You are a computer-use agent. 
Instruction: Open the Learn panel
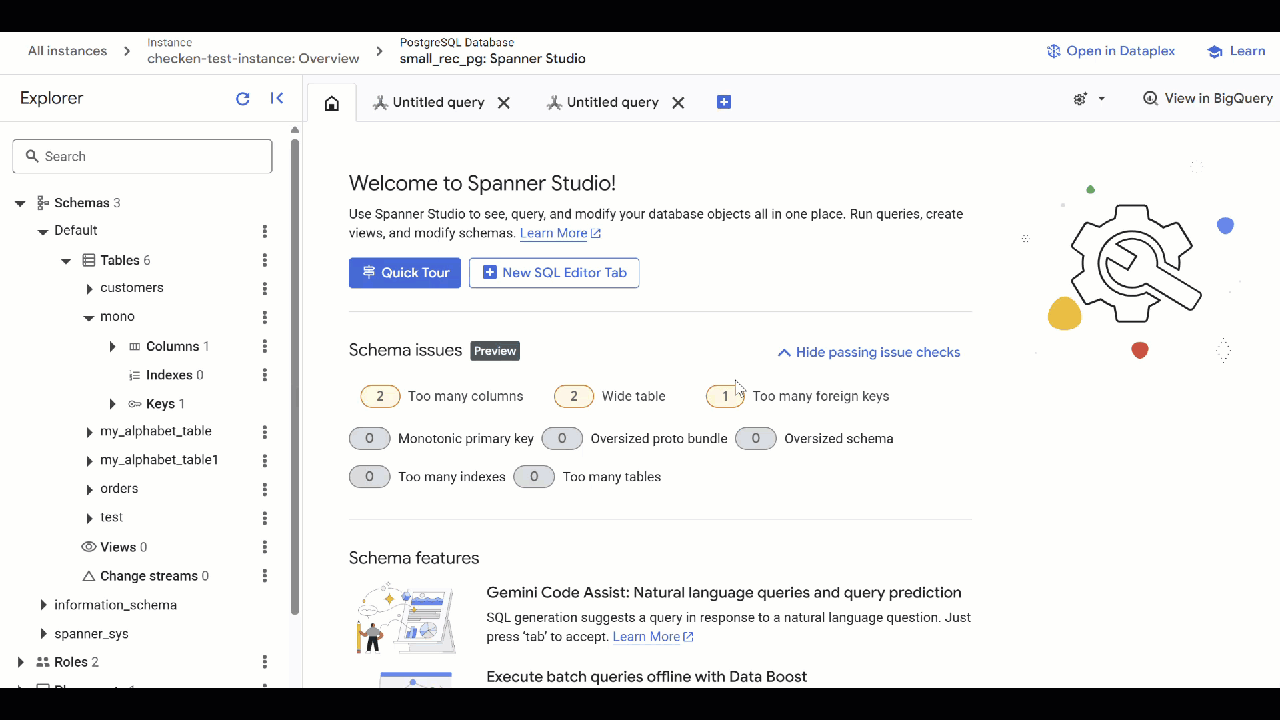1236,51
